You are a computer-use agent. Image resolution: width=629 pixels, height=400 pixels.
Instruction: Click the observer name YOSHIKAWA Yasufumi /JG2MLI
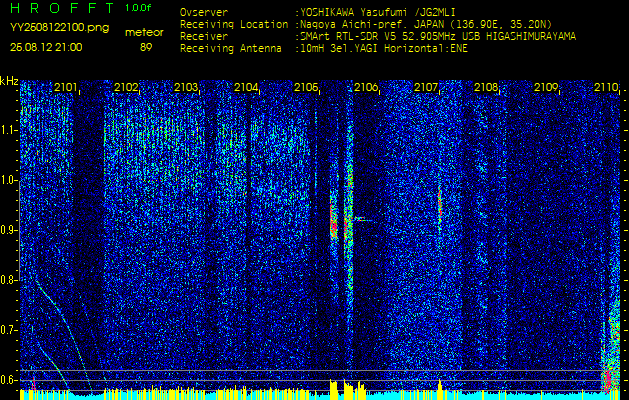pyautogui.click(x=377, y=12)
